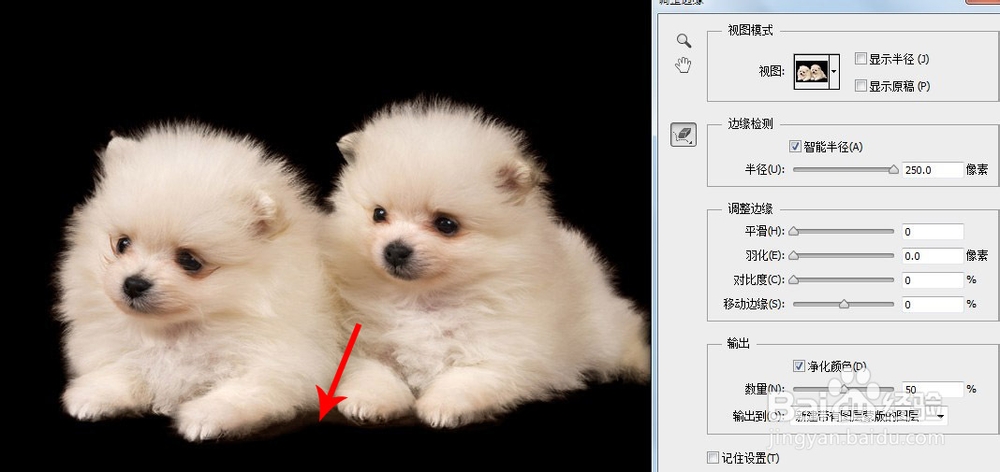Click the 半径 value field showing 250.0
Screen dimensions: 1000x472
[932, 170]
